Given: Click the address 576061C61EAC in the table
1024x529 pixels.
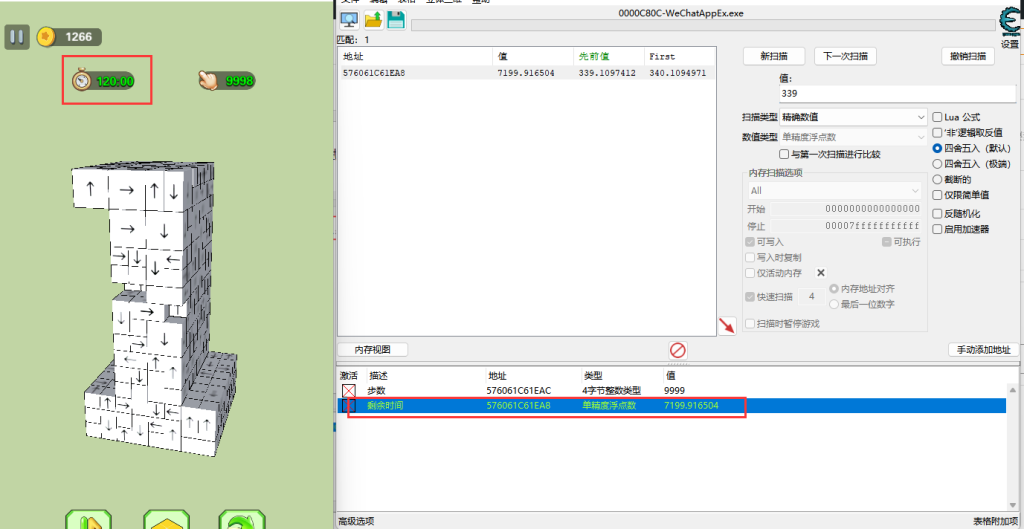Looking at the screenshot, I should point(519,391).
